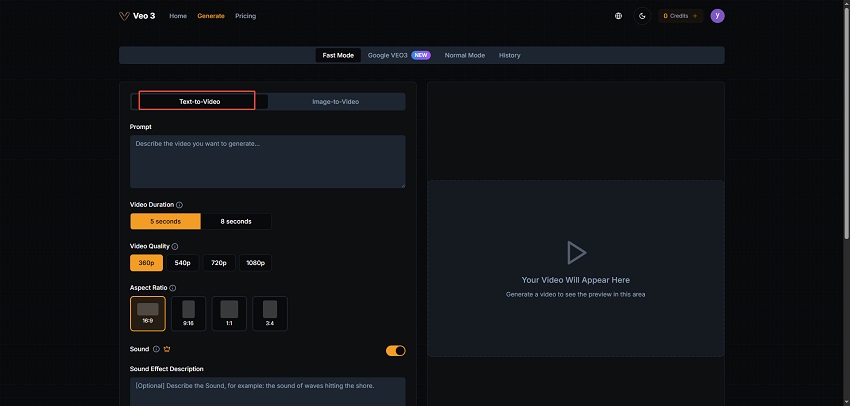The width and height of the screenshot is (850, 406).
Task: Toggle dark mode moon icon
Action: (x=642, y=16)
